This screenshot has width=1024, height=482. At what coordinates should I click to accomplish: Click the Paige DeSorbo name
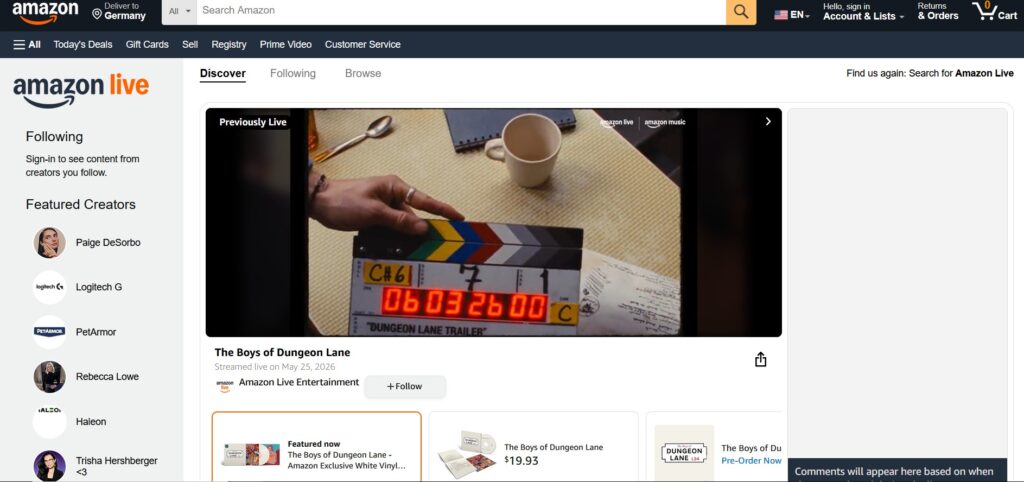108,243
